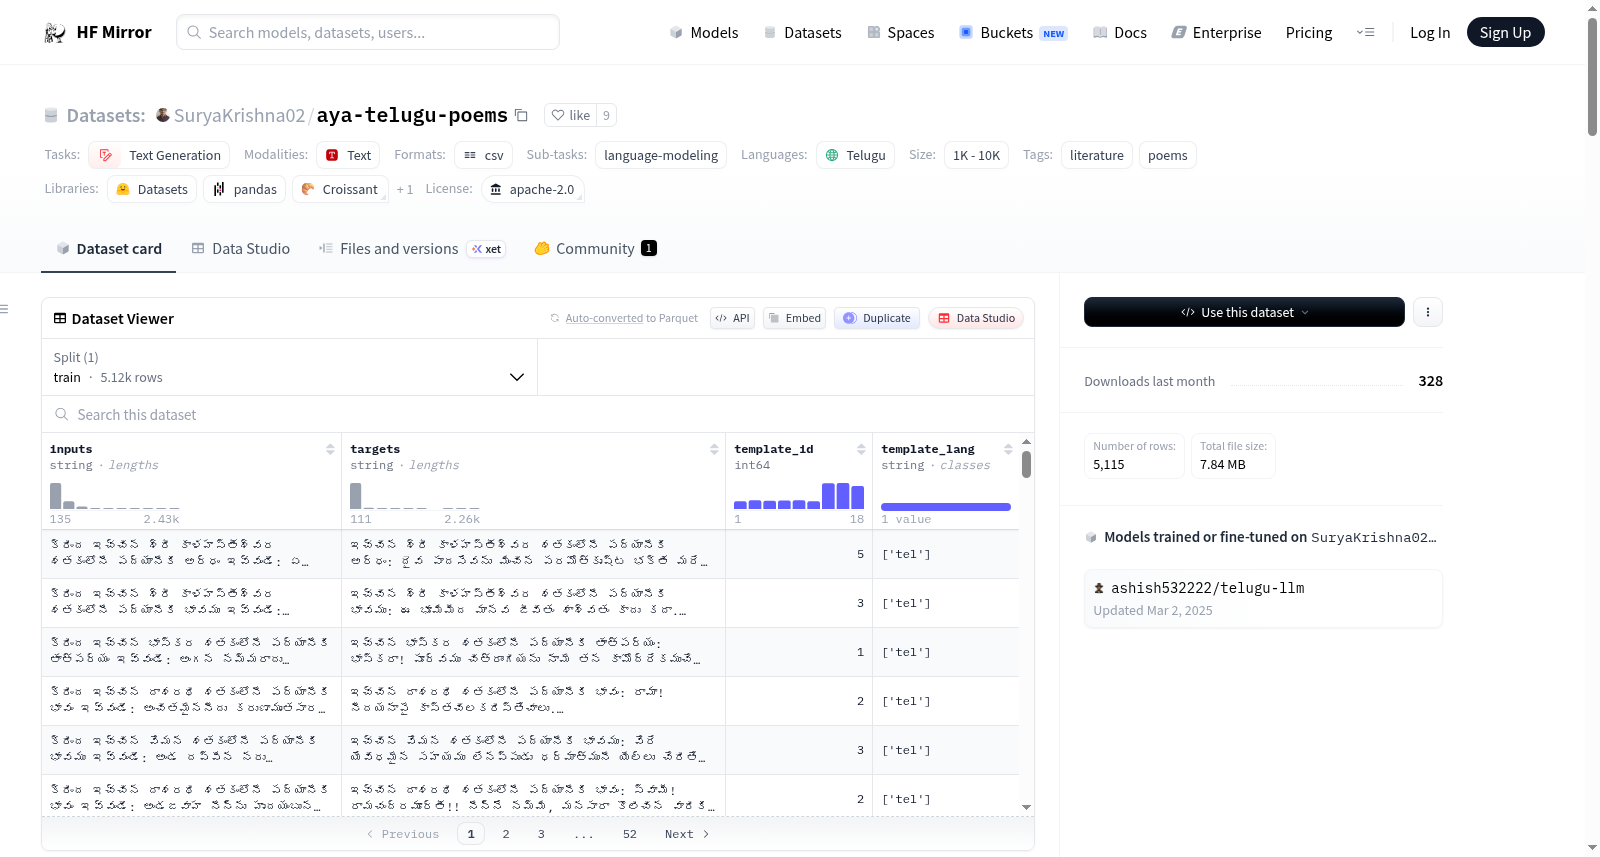Click the Duplicate button
This screenshot has height=857, width=1600.
877,318
